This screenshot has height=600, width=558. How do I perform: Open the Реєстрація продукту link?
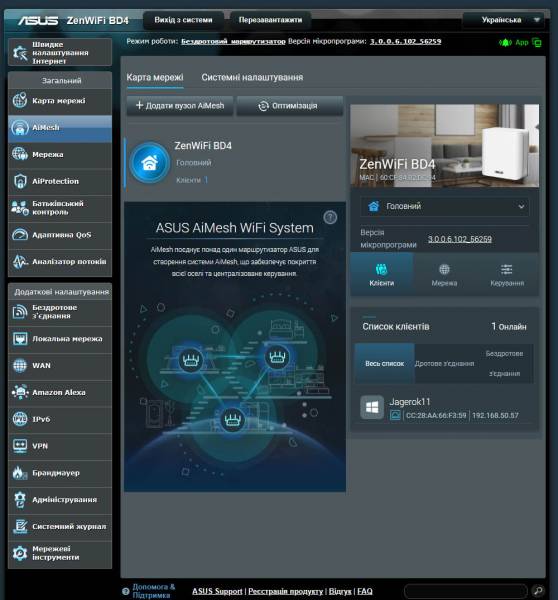286,591
